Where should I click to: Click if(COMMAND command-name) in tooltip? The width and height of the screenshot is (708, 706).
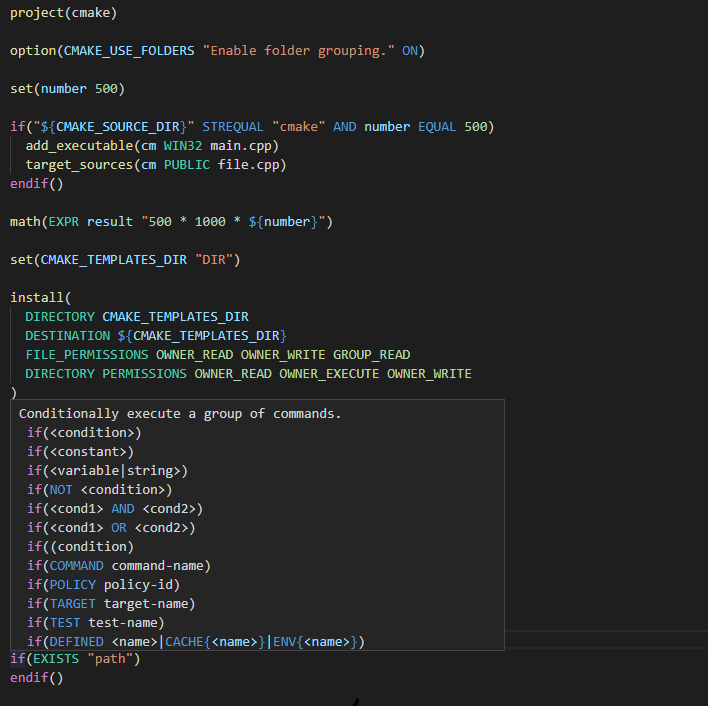119,565
